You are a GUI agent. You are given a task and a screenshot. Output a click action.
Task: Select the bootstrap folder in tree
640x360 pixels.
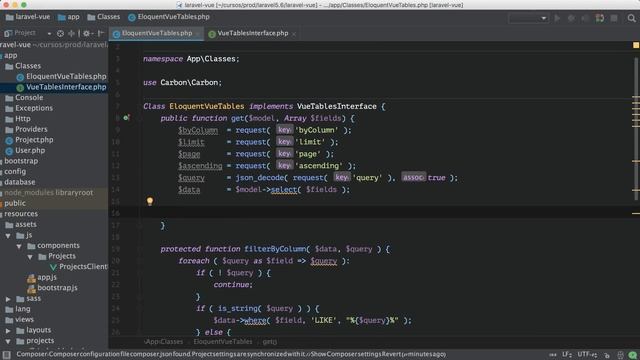point(20,161)
